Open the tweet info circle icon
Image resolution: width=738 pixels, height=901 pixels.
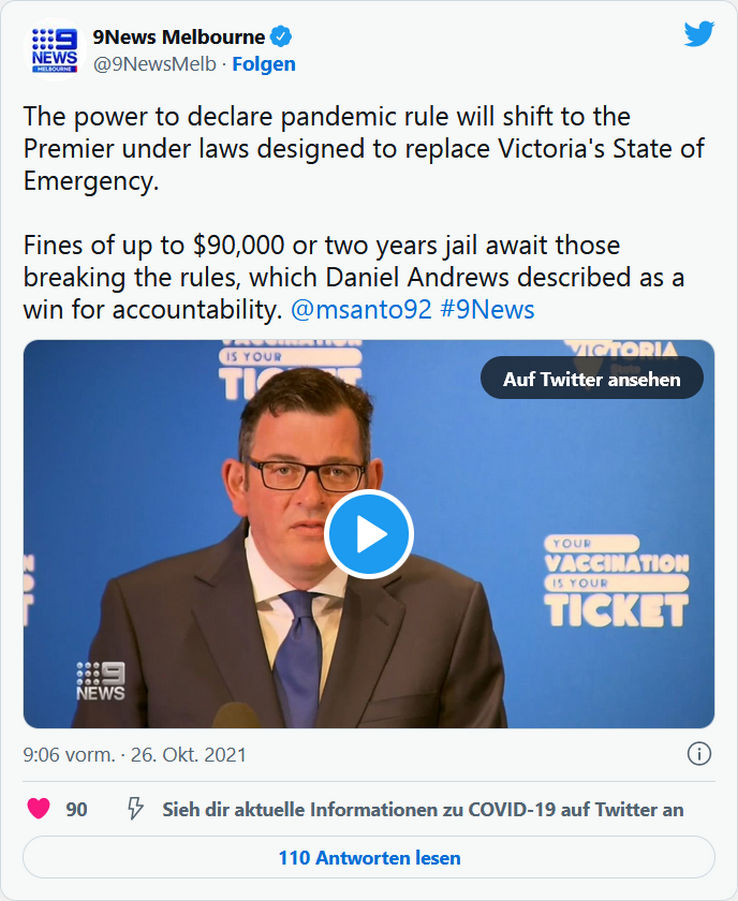coord(699,754)
